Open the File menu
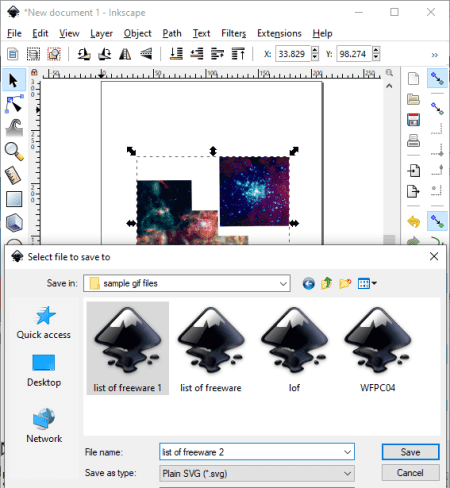This screenshot has width=450, height=488. (14, 33)
